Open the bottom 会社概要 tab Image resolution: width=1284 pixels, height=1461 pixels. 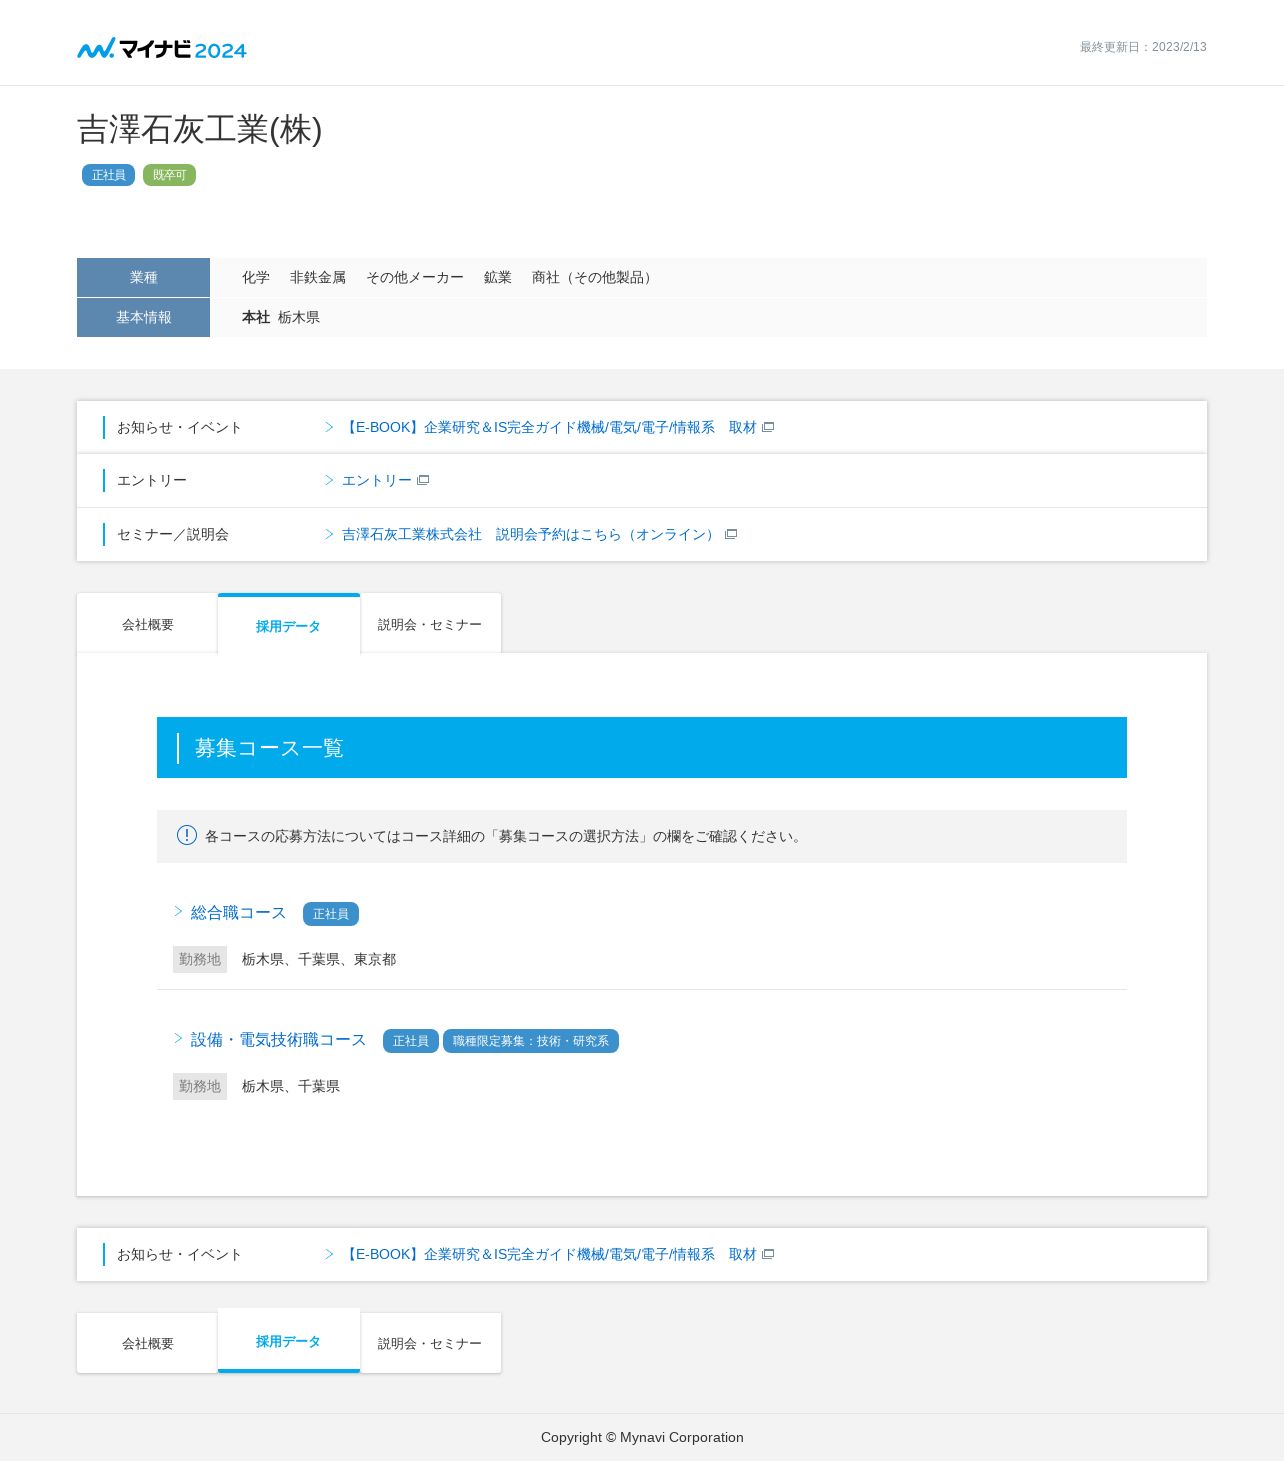coord(147,1343)
